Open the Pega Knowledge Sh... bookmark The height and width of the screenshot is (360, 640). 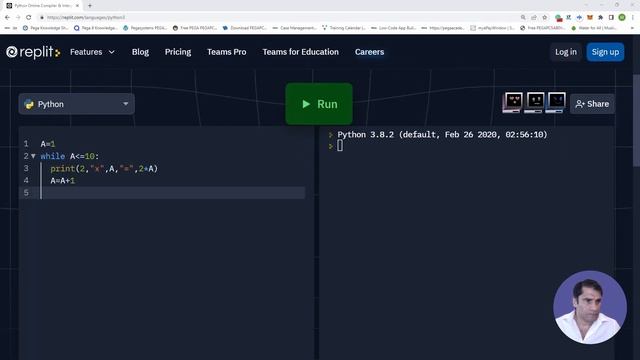coord(46,28)
